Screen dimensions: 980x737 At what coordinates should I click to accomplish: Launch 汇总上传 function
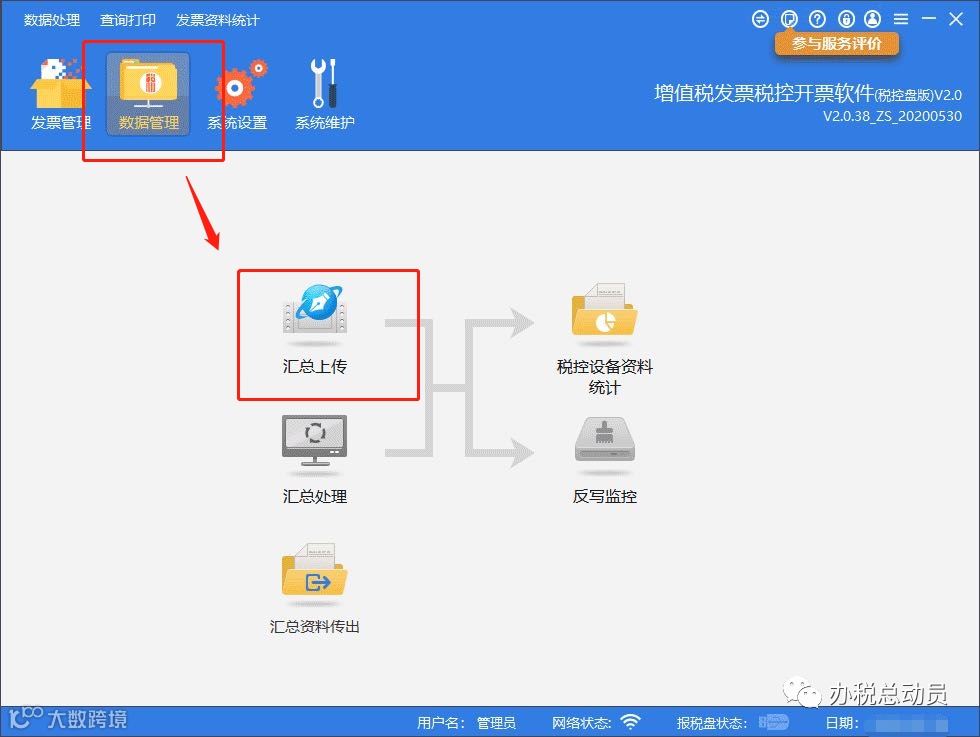tap(315, 329)
